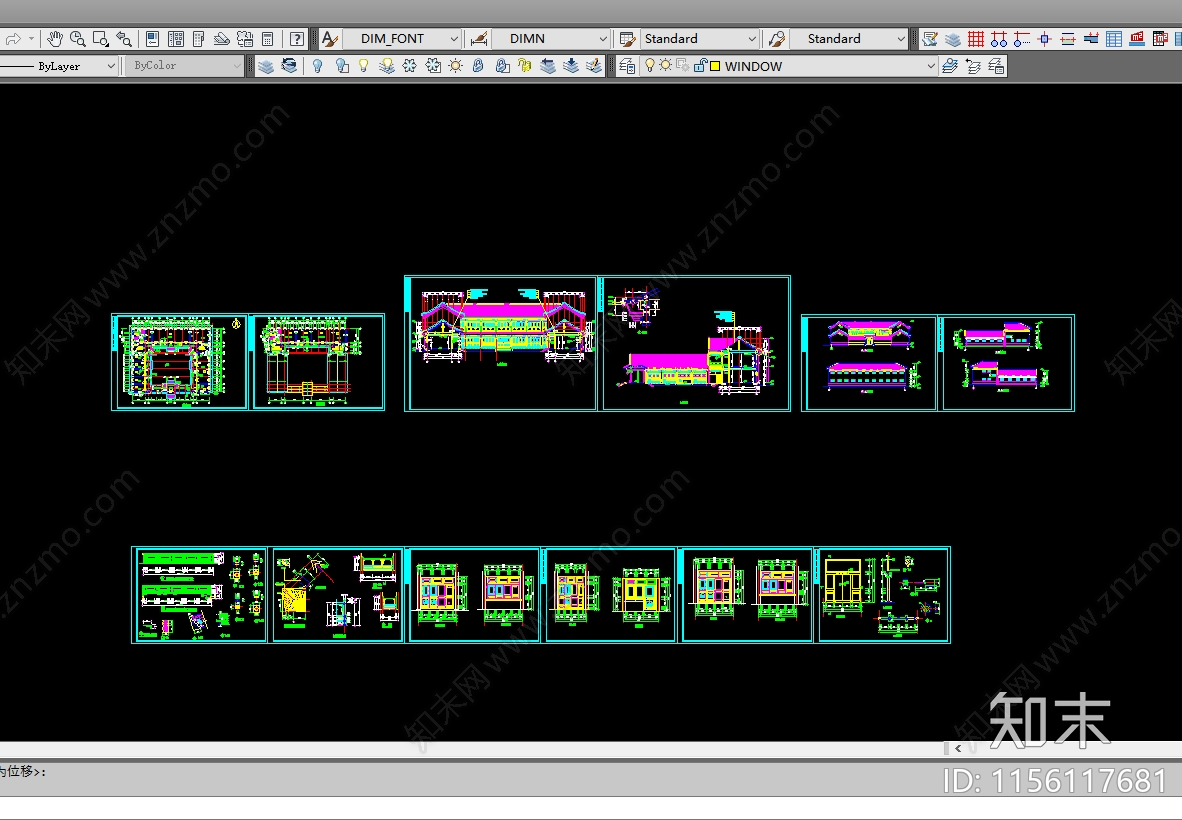Open the Table Style manager icon
Image resolution: width=1182 pixels, height=820 pixels.
[626, 38]
